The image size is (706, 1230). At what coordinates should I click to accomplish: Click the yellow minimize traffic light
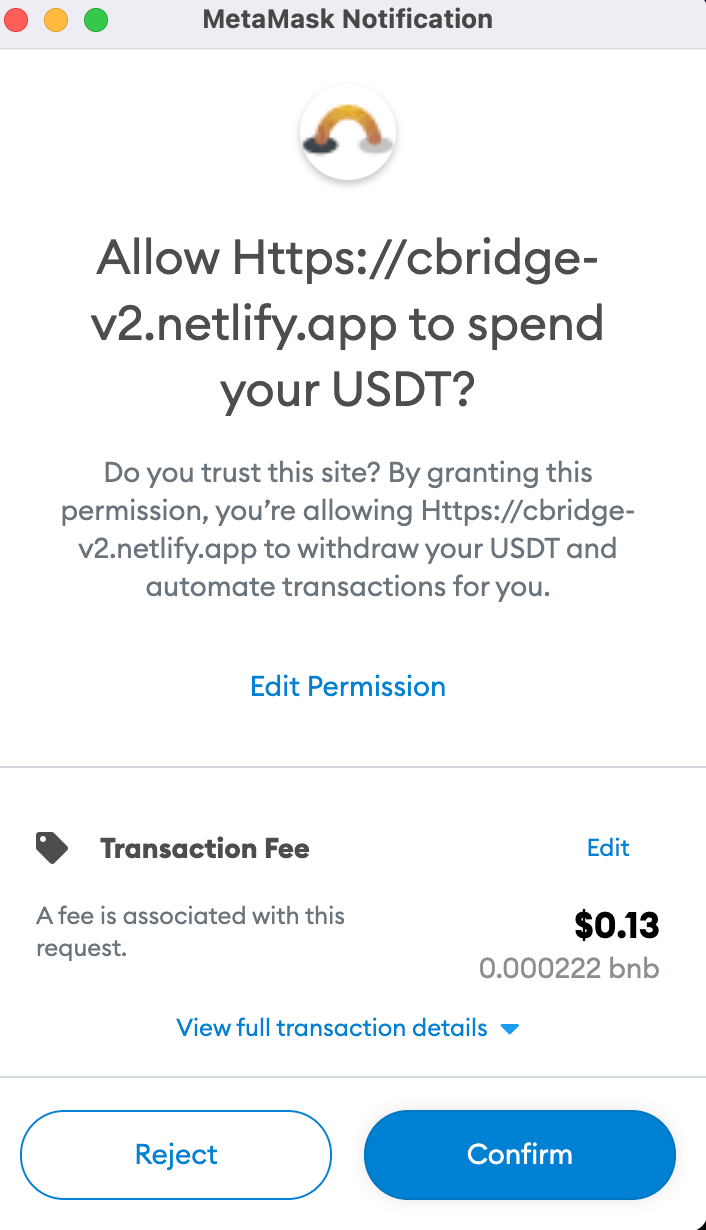tap(55, 19)
